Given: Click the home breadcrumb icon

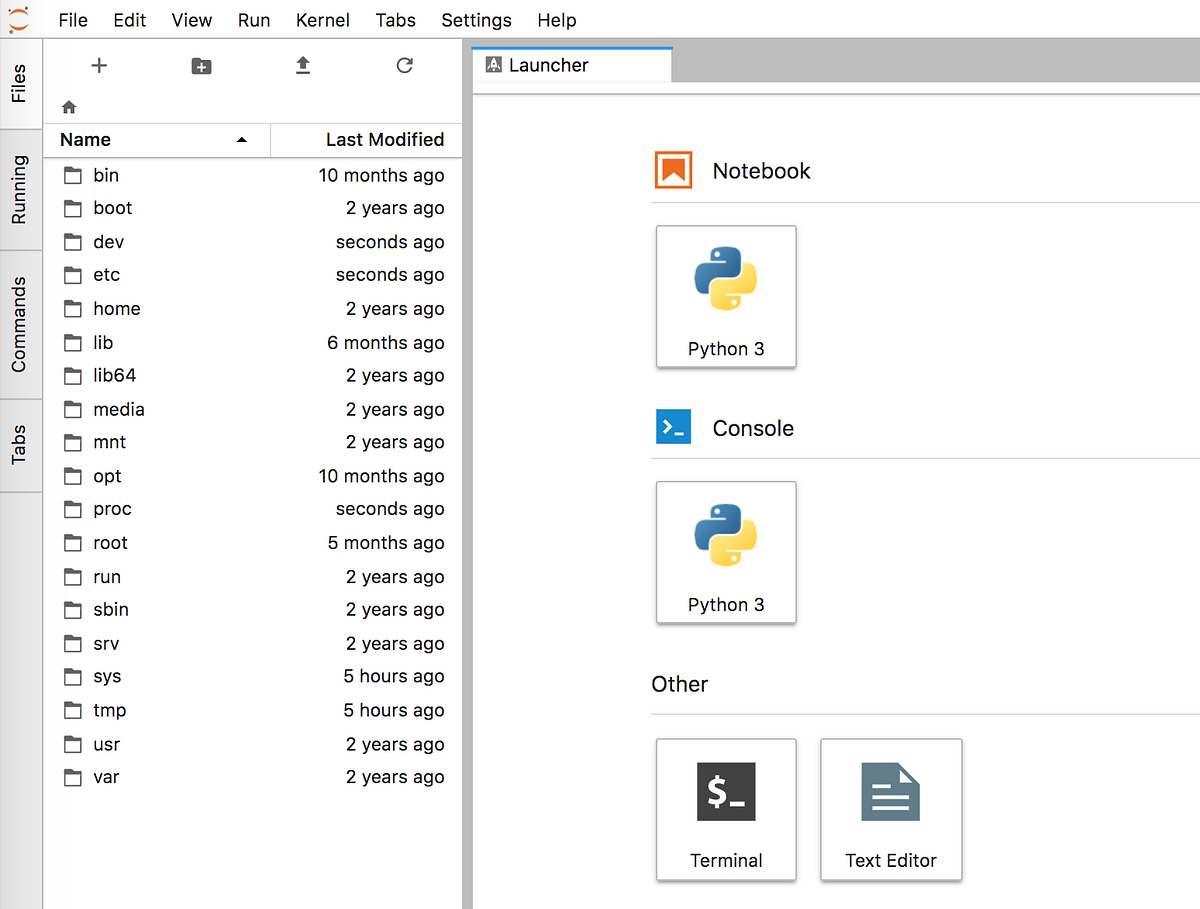Looking at the screenshot, I should (68, 105).
